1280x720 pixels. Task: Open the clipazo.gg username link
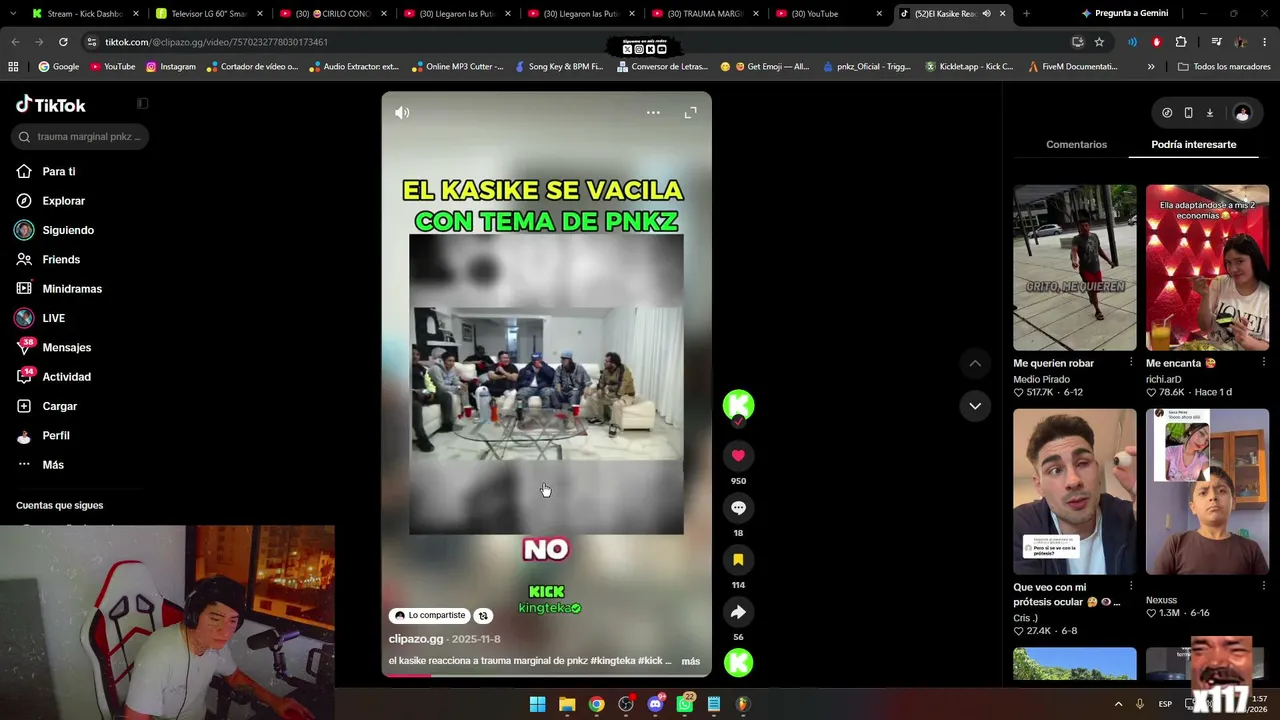pos(416,639)
